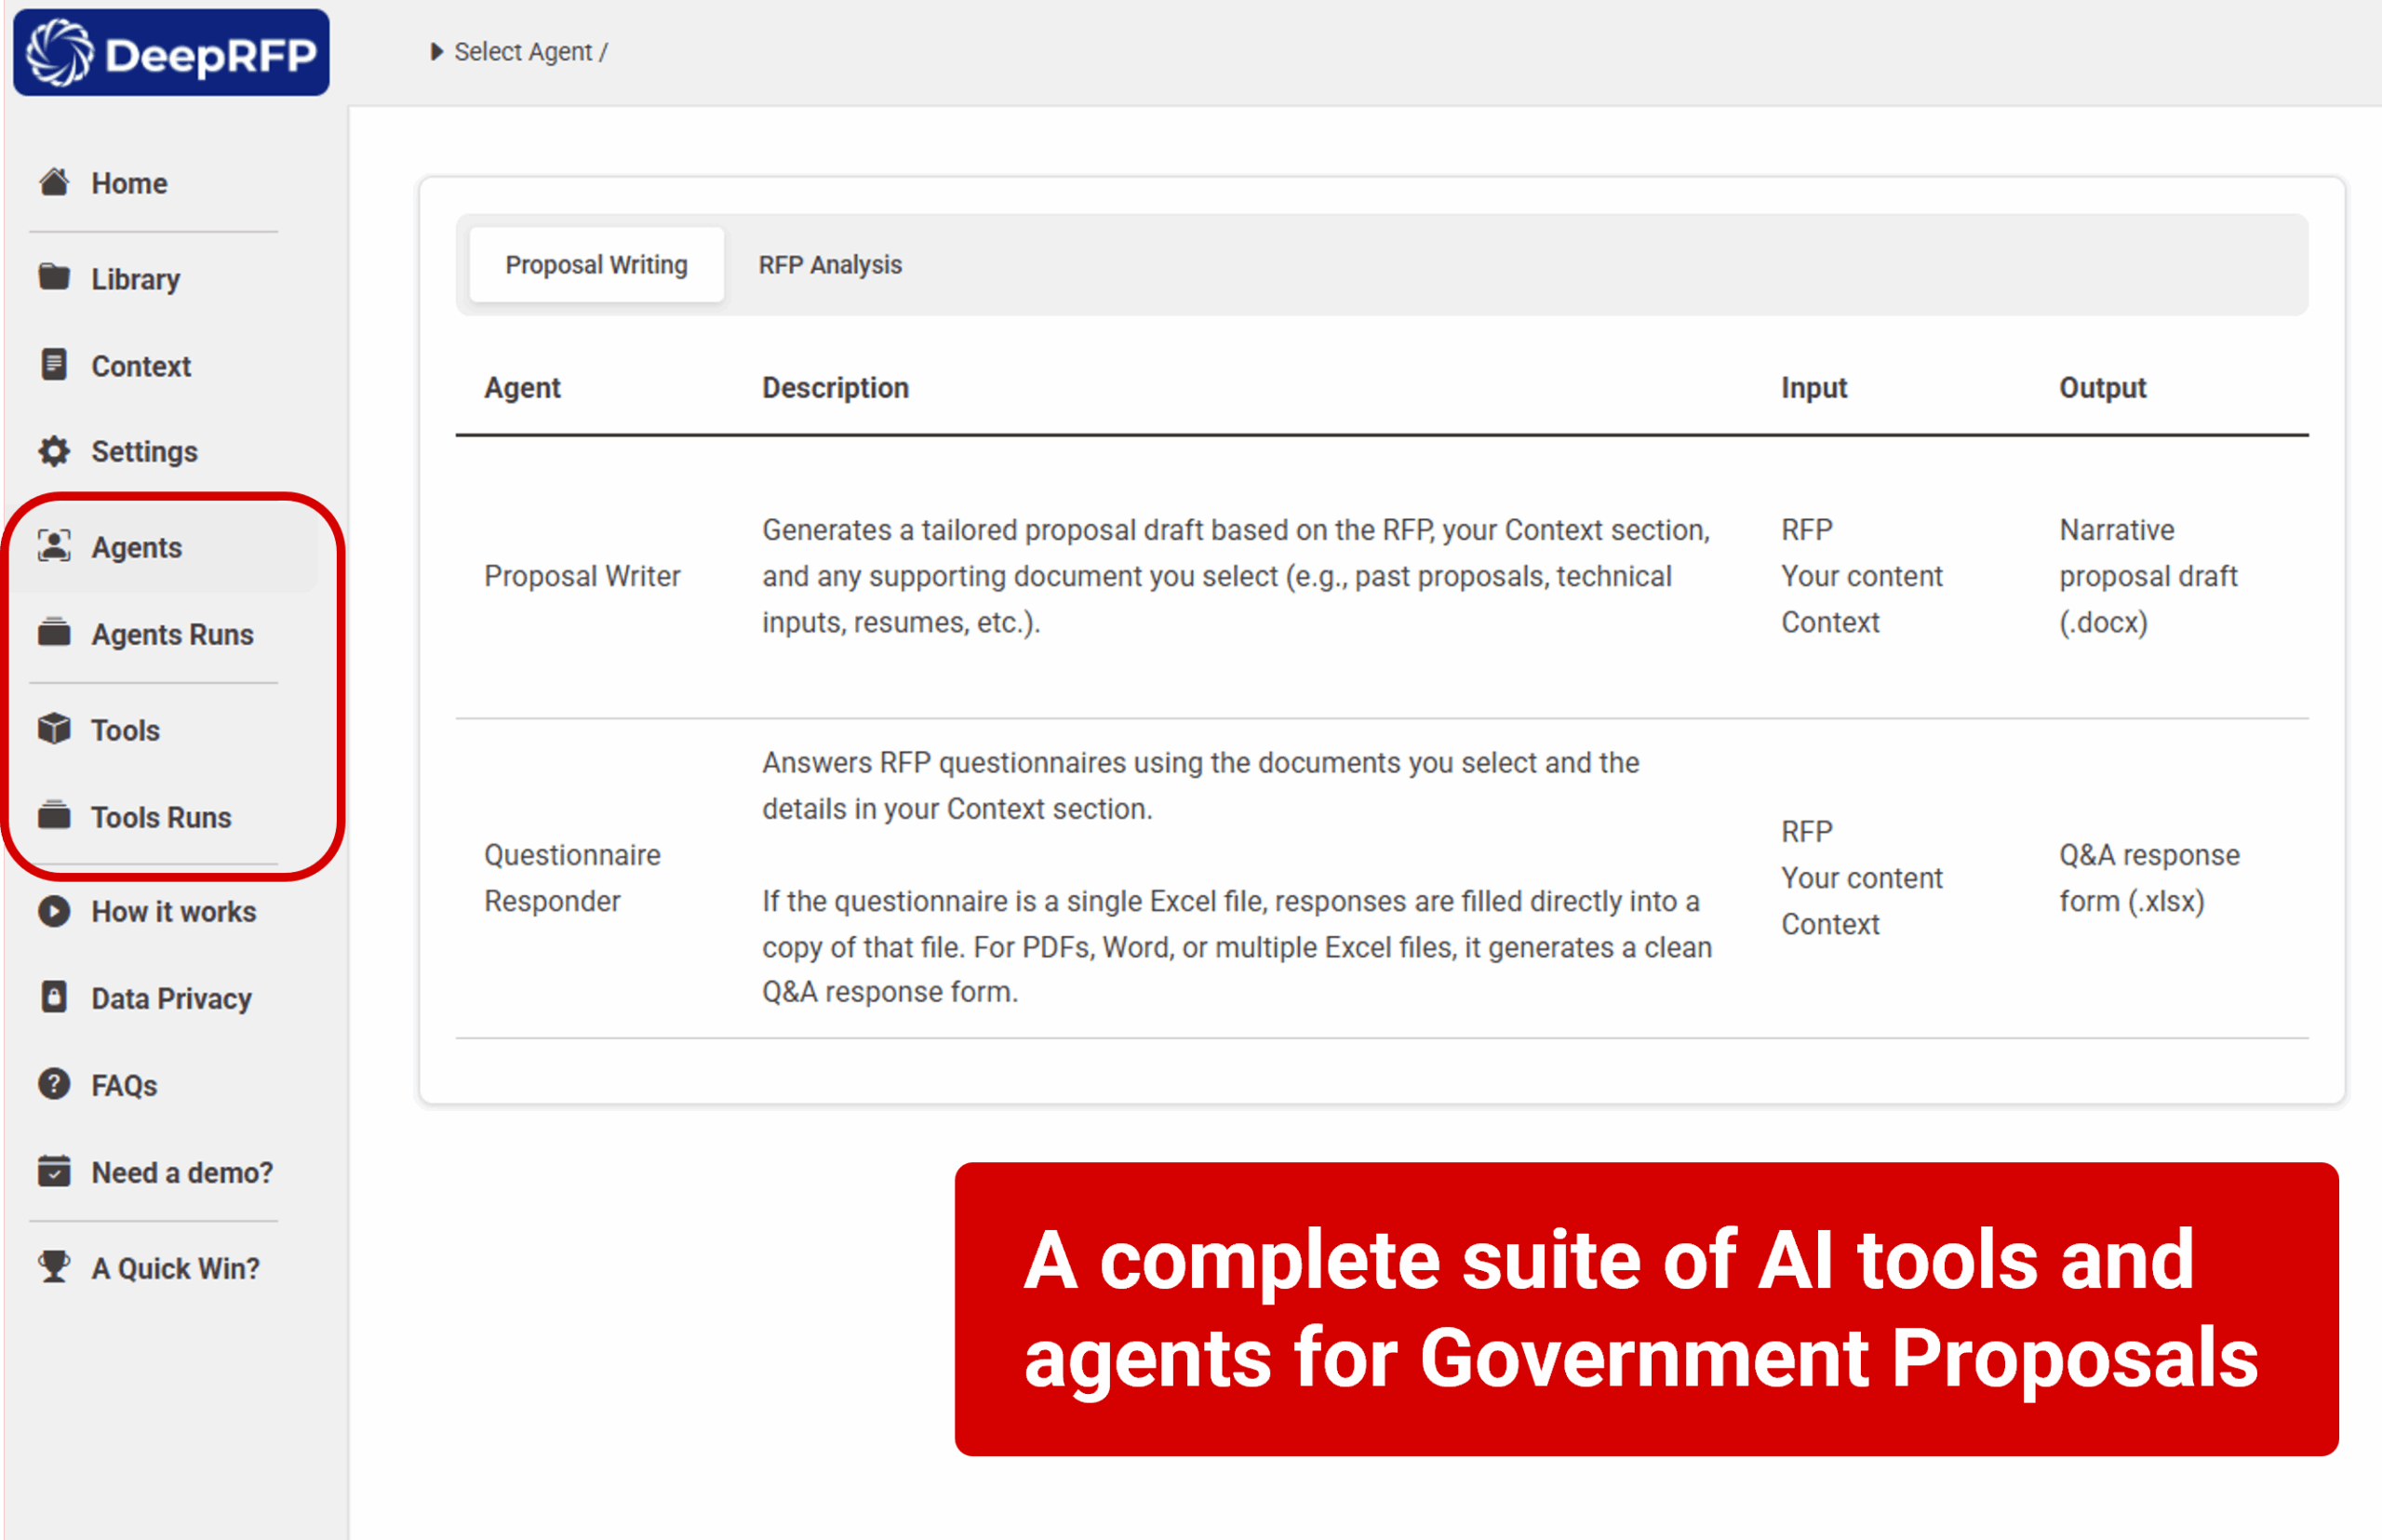Open the Tools Runs menu item
The height and width of the screenshot is (1540, 2382).
(161, 817)
